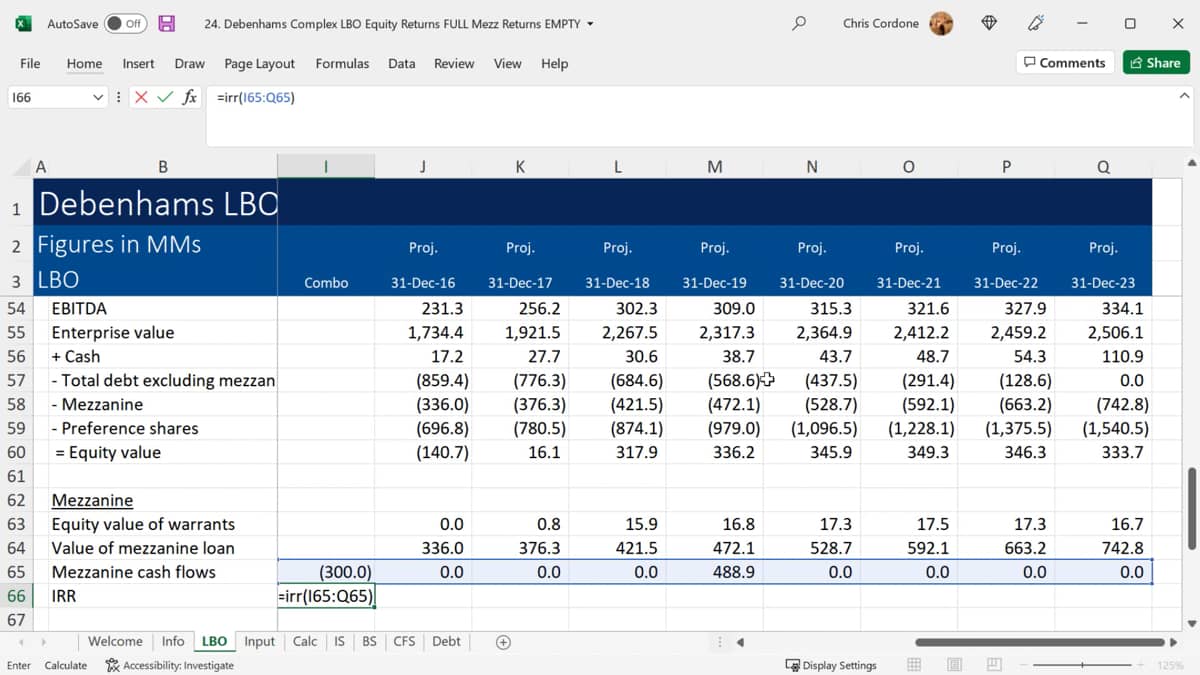1200x675 pixels.
Task: Open the Formulas ribbon tab
Action: tap(342, 63)
